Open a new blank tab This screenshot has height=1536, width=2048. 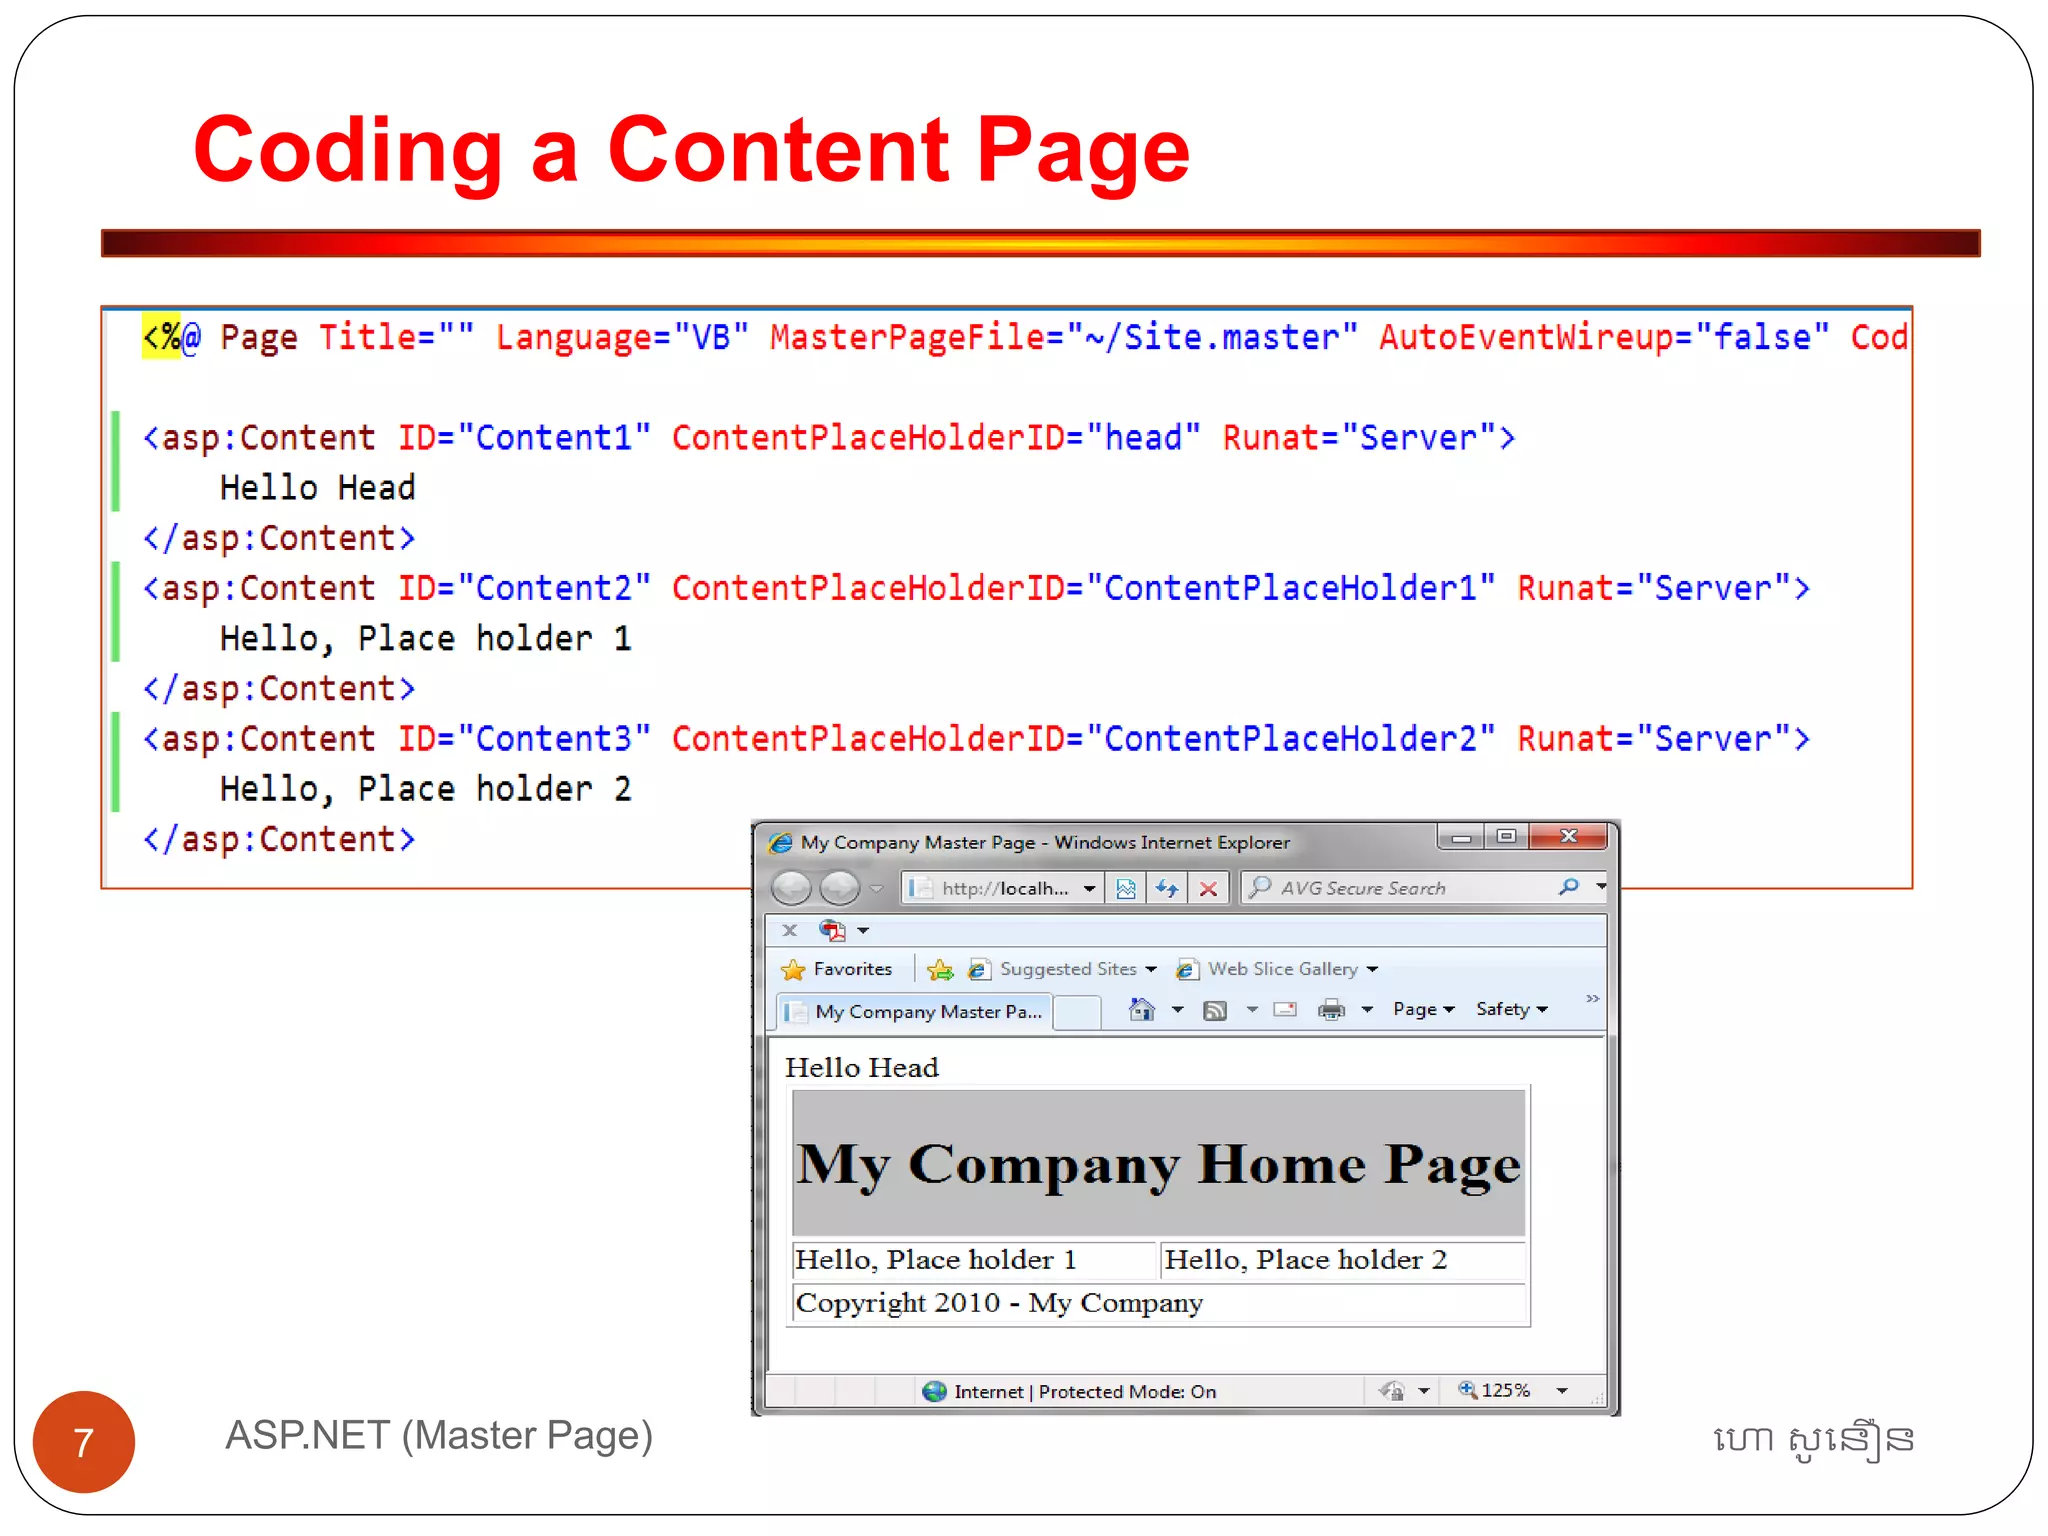coord(1078,1011)
